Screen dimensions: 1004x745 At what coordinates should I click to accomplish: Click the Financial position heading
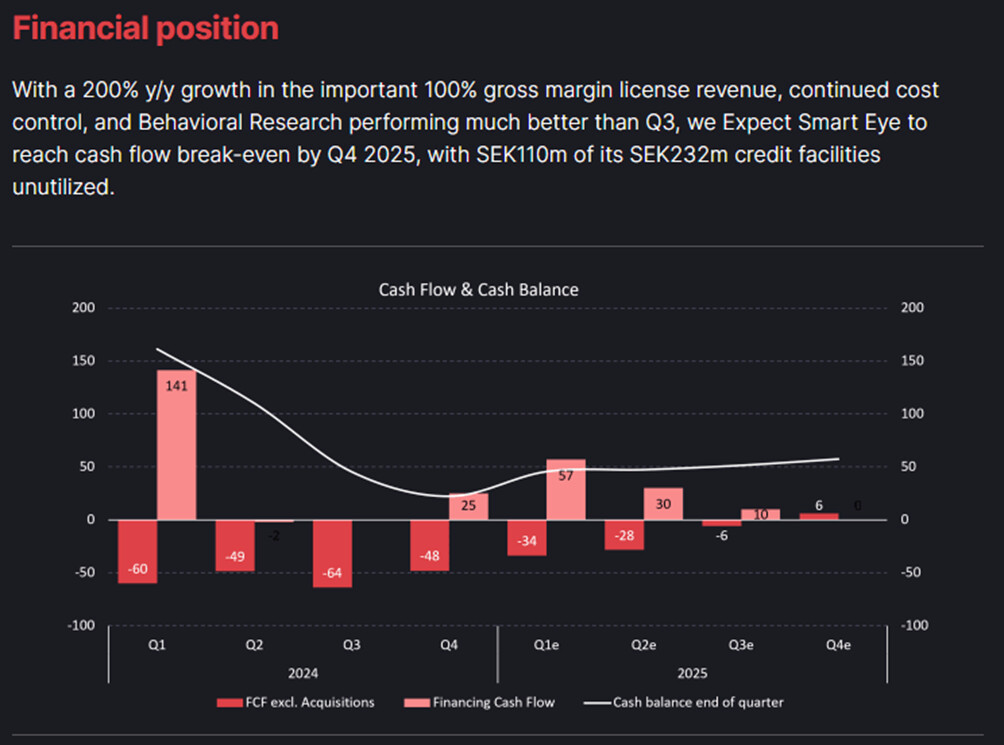(x=146, y=29)
